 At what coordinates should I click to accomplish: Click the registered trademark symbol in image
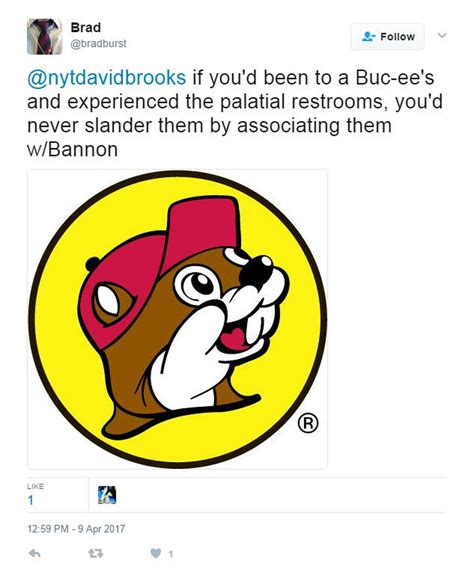pos(308,423)
